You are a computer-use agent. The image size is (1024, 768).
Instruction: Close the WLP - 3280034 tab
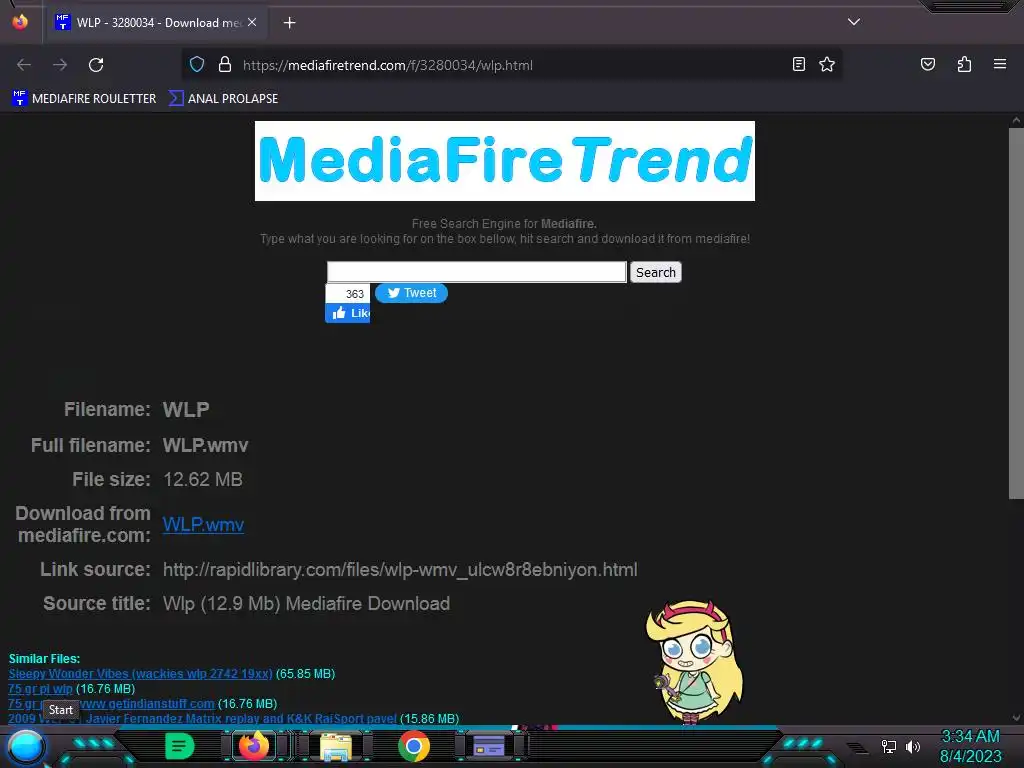coord(252,22)
